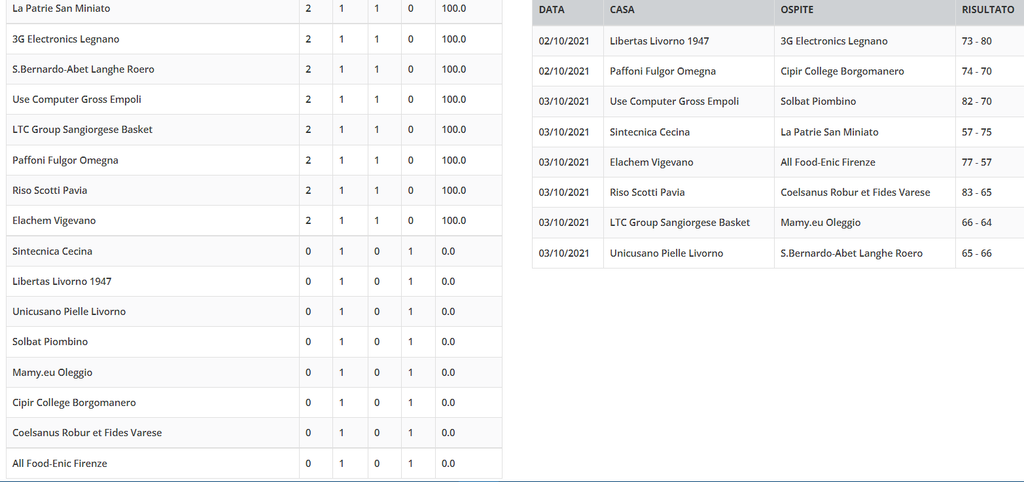This screenshot has height=482, width=1024.
Task: Click guest team 3G Electronics Legnano in results
Action: [834, 41]
